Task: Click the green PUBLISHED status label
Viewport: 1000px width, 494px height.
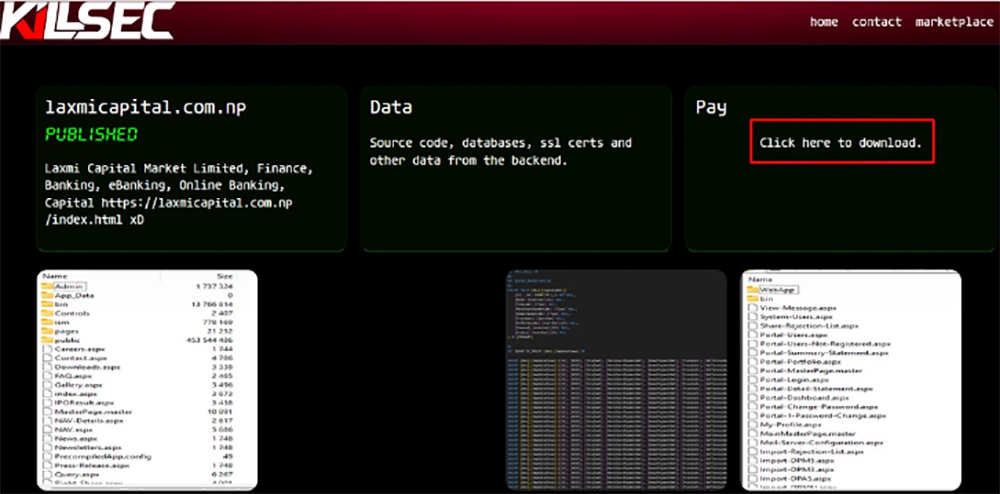Action: click(x=91, y=134)
